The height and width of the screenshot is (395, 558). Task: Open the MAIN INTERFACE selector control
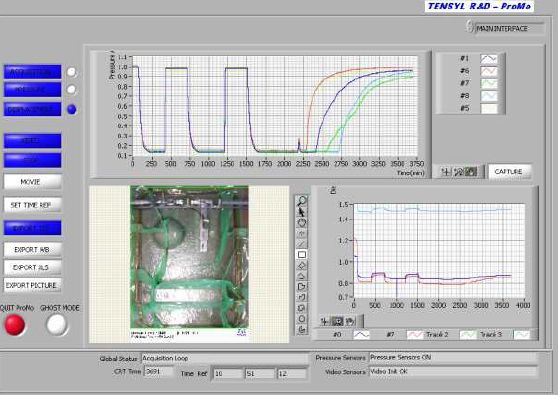[505, 28]
